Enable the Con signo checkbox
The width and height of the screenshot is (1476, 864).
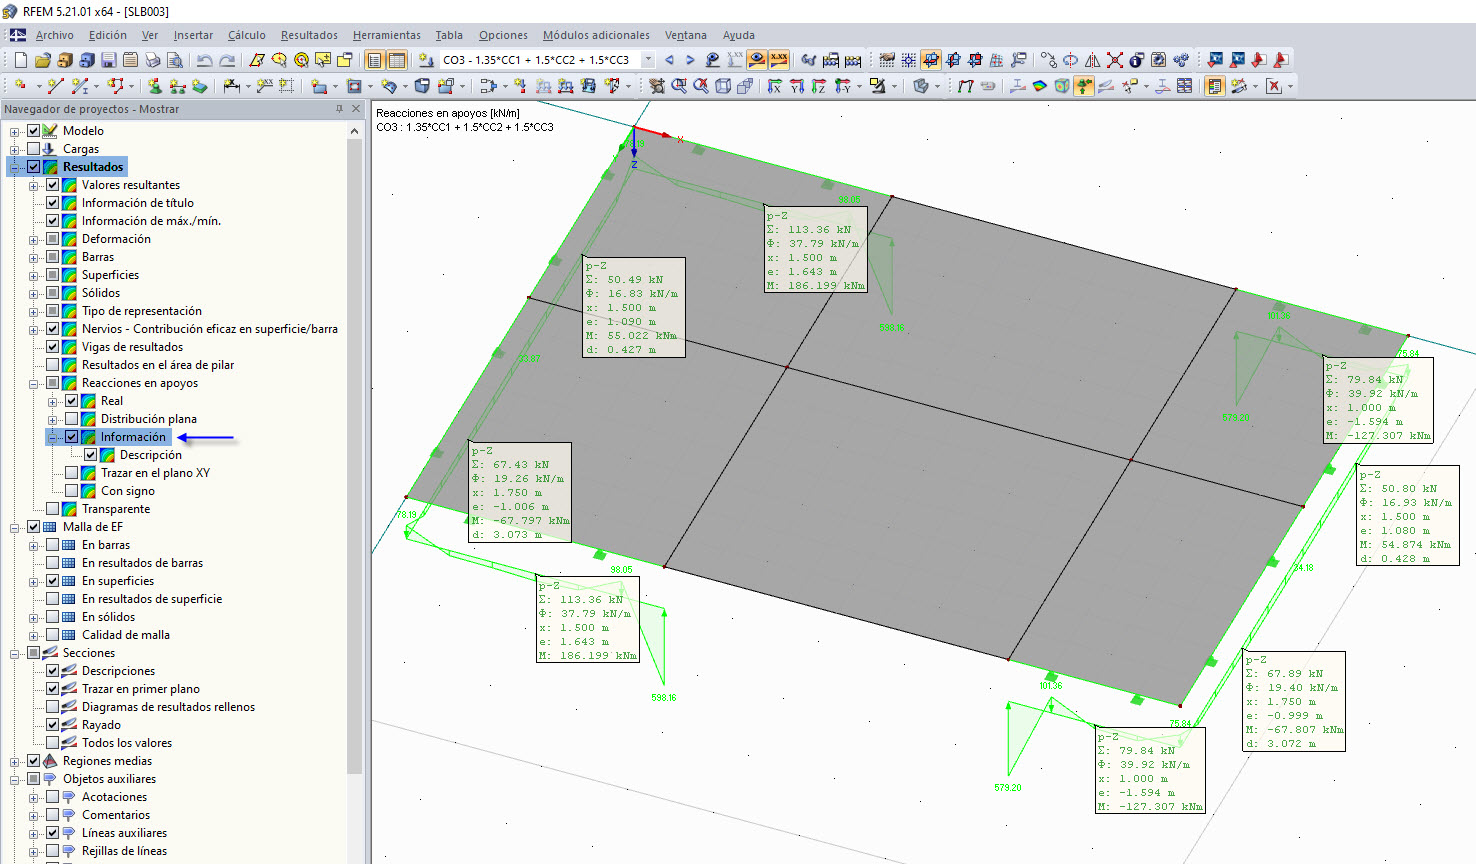click(72, 491)
